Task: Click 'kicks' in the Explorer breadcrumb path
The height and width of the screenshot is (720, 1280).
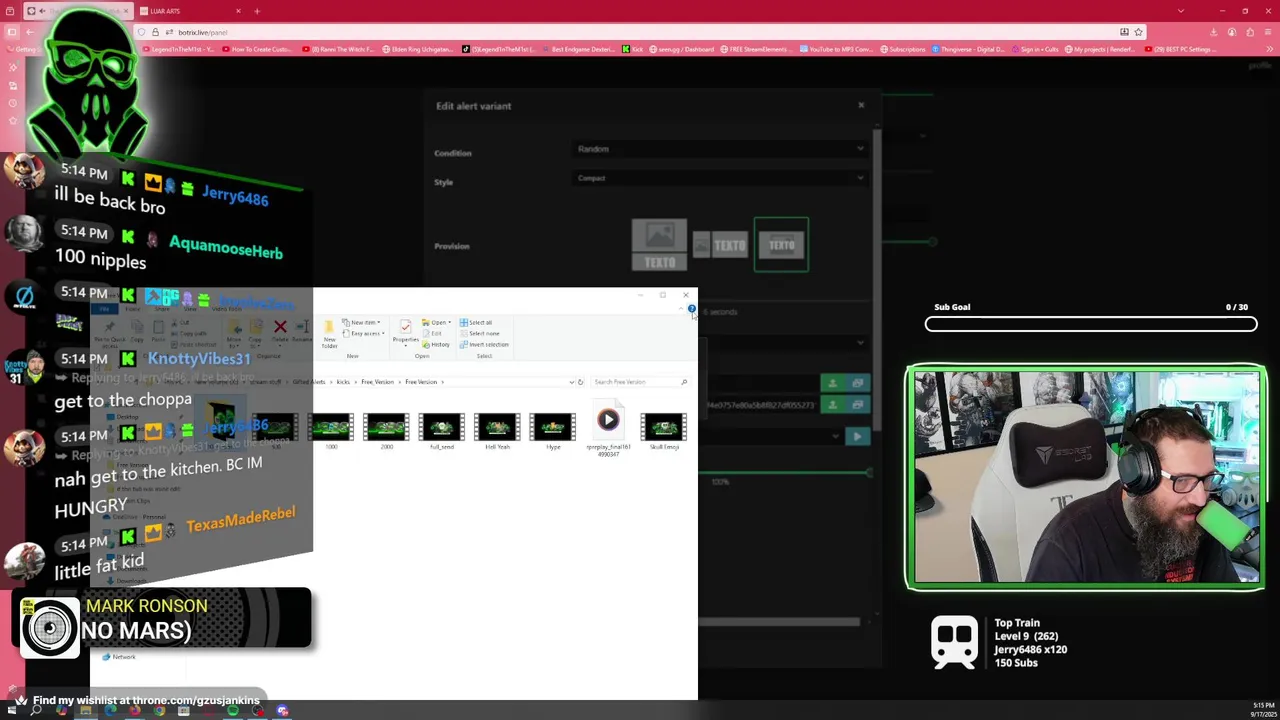Action: pyautogui.click(x=343, y=382)
